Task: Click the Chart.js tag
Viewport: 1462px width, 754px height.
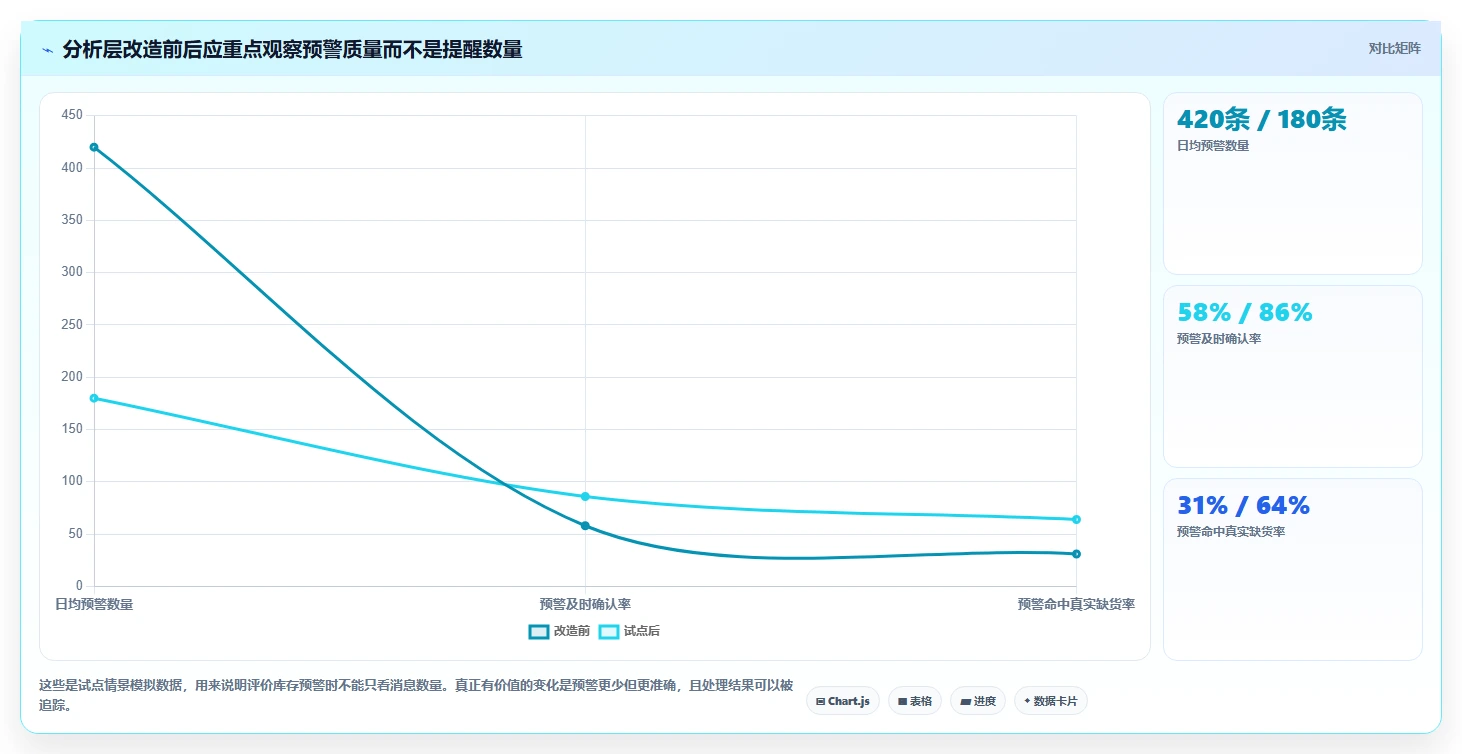Action: (843, 701)
